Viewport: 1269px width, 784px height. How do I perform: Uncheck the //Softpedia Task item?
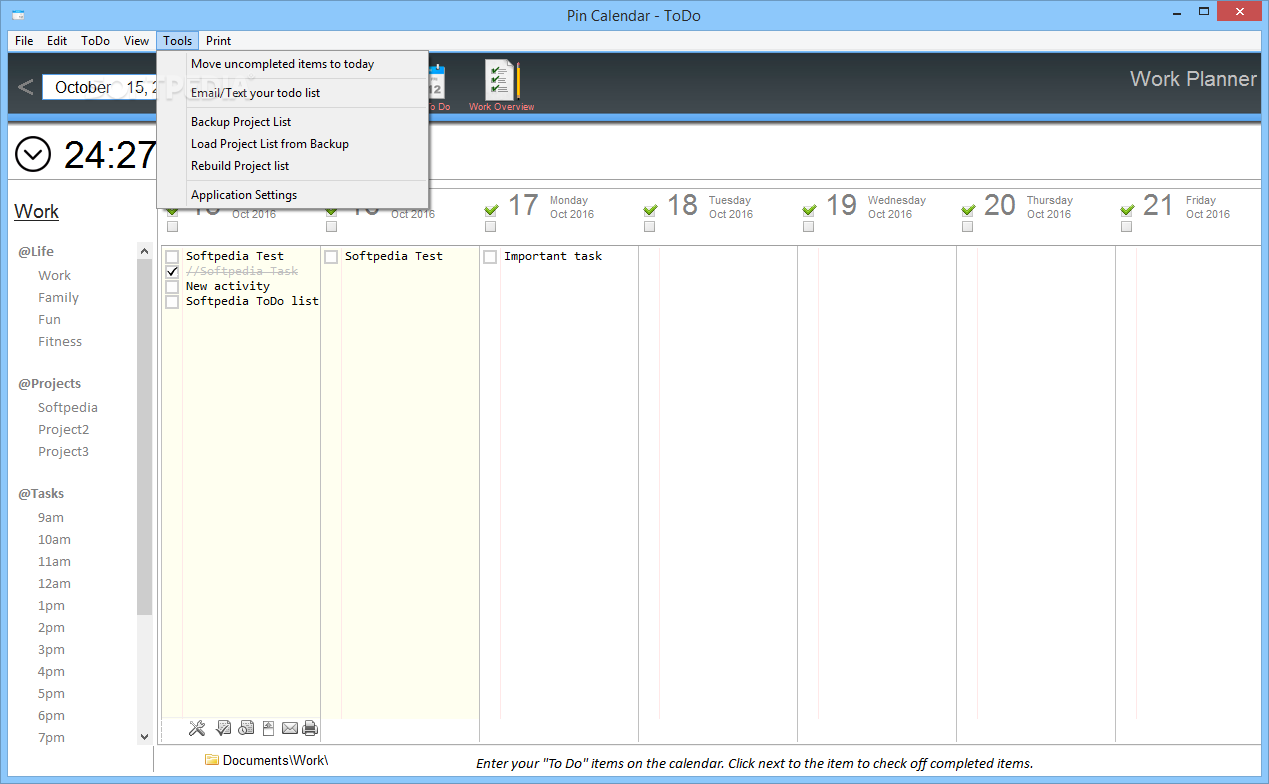172,272
